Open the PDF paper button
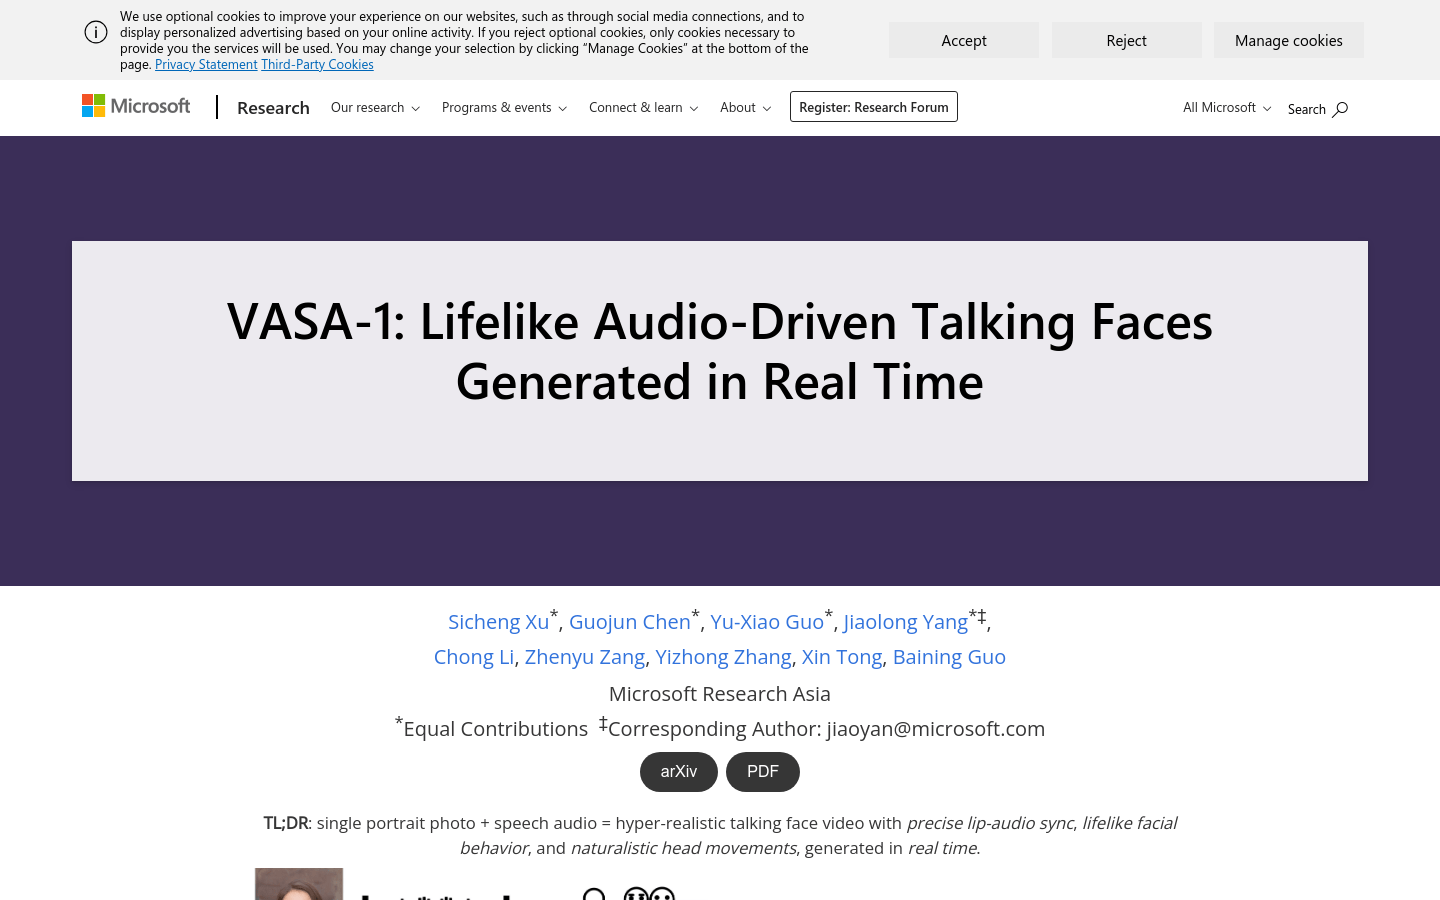1440x900 pixels. [763, 772]
